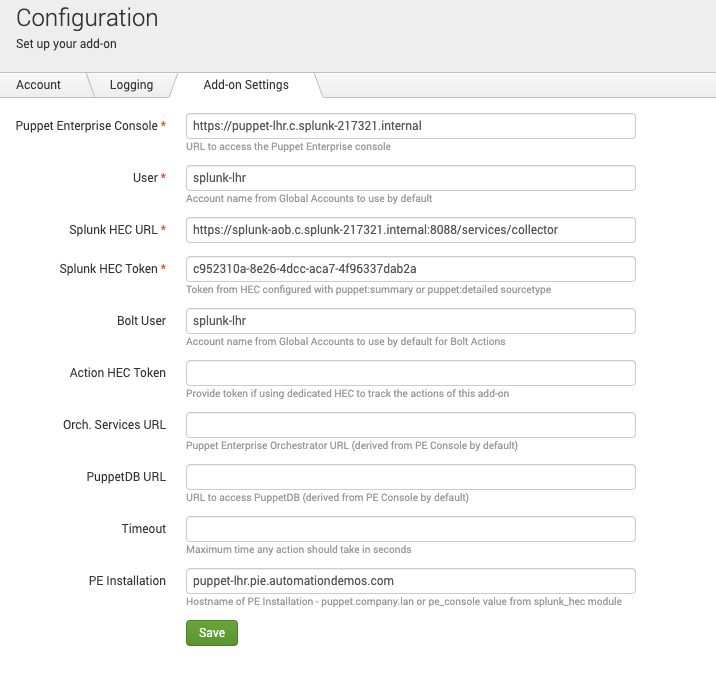
Task: Click 'Hostname of PE Installation' help text
Action: pyautogui.click(x=404, y=601)
